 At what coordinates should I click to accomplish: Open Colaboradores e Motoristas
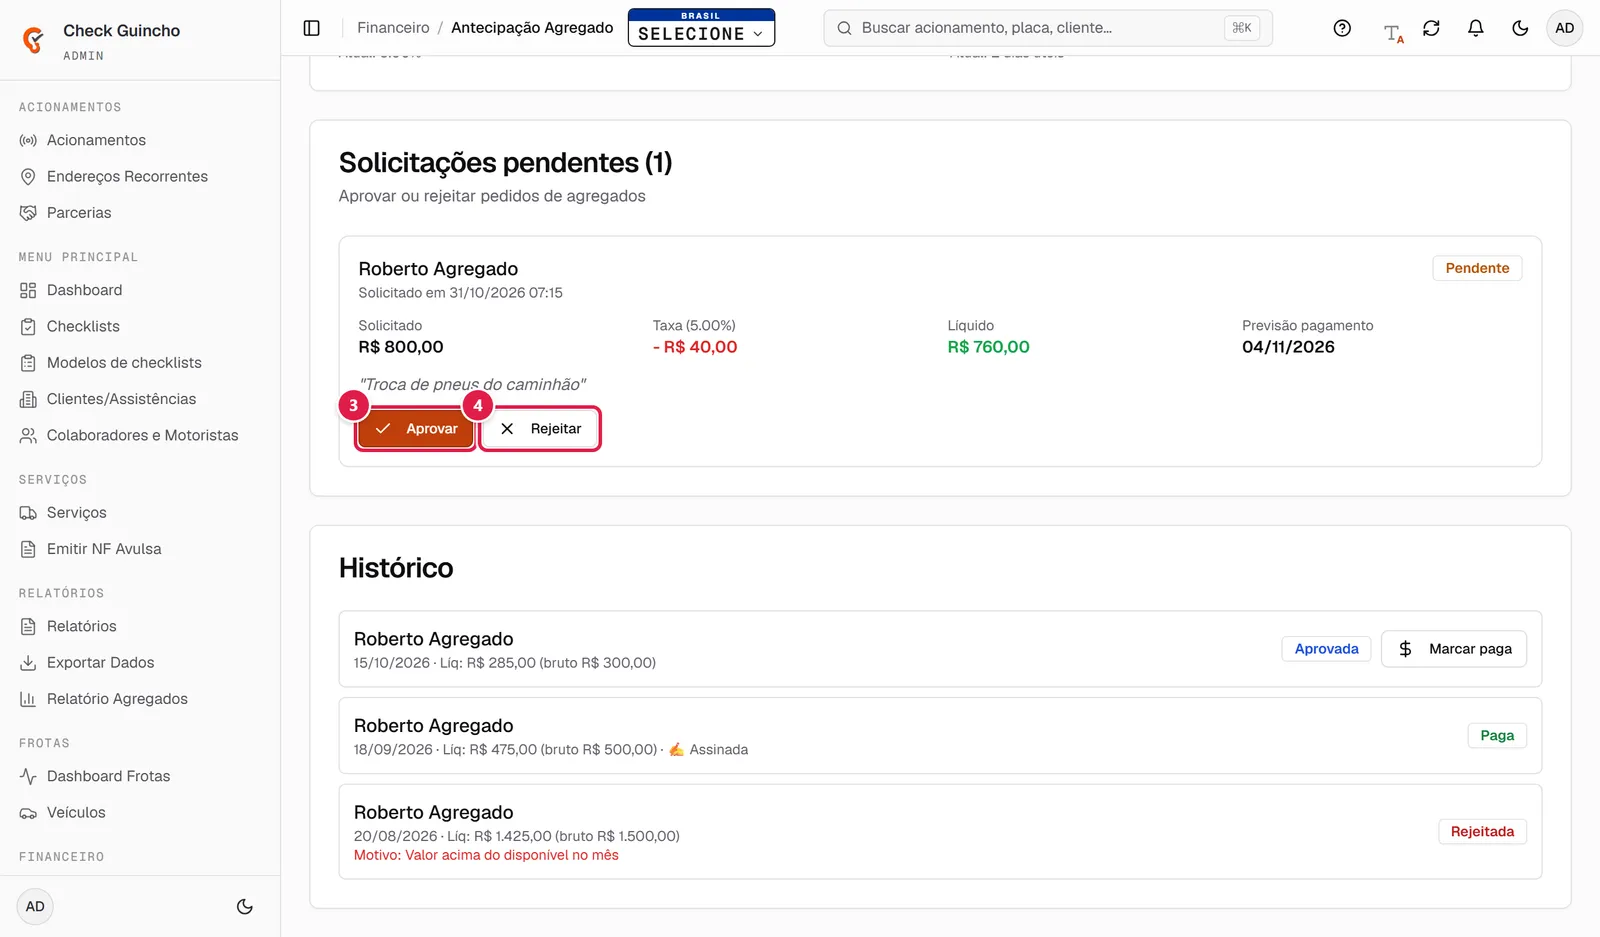point(140,435)
